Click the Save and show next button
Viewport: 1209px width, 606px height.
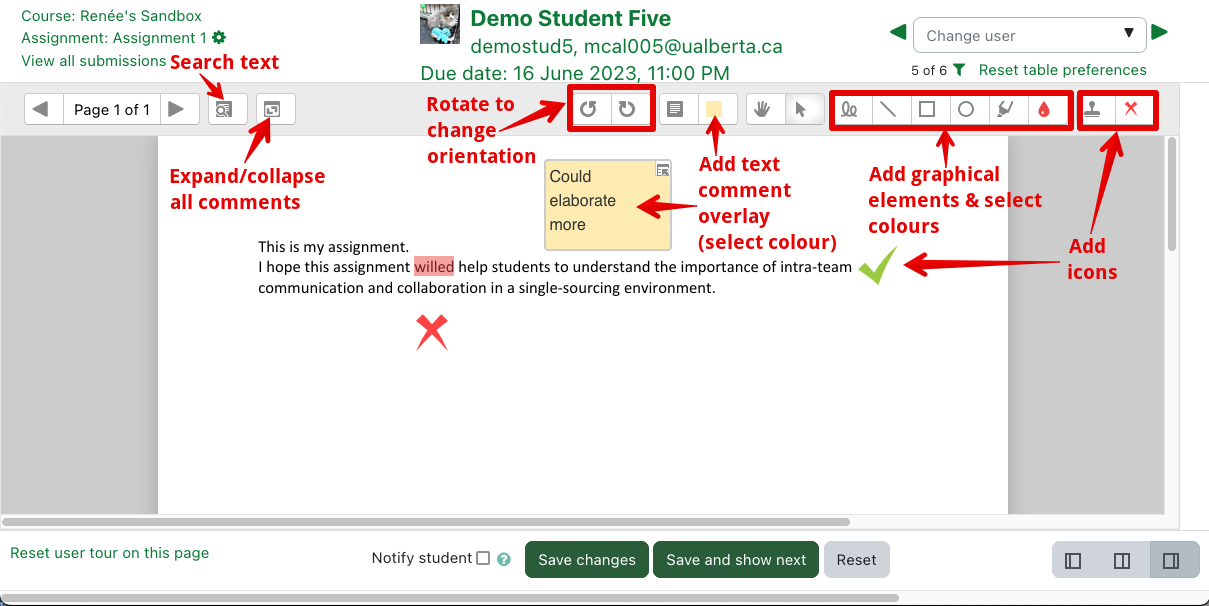(736, 560)
